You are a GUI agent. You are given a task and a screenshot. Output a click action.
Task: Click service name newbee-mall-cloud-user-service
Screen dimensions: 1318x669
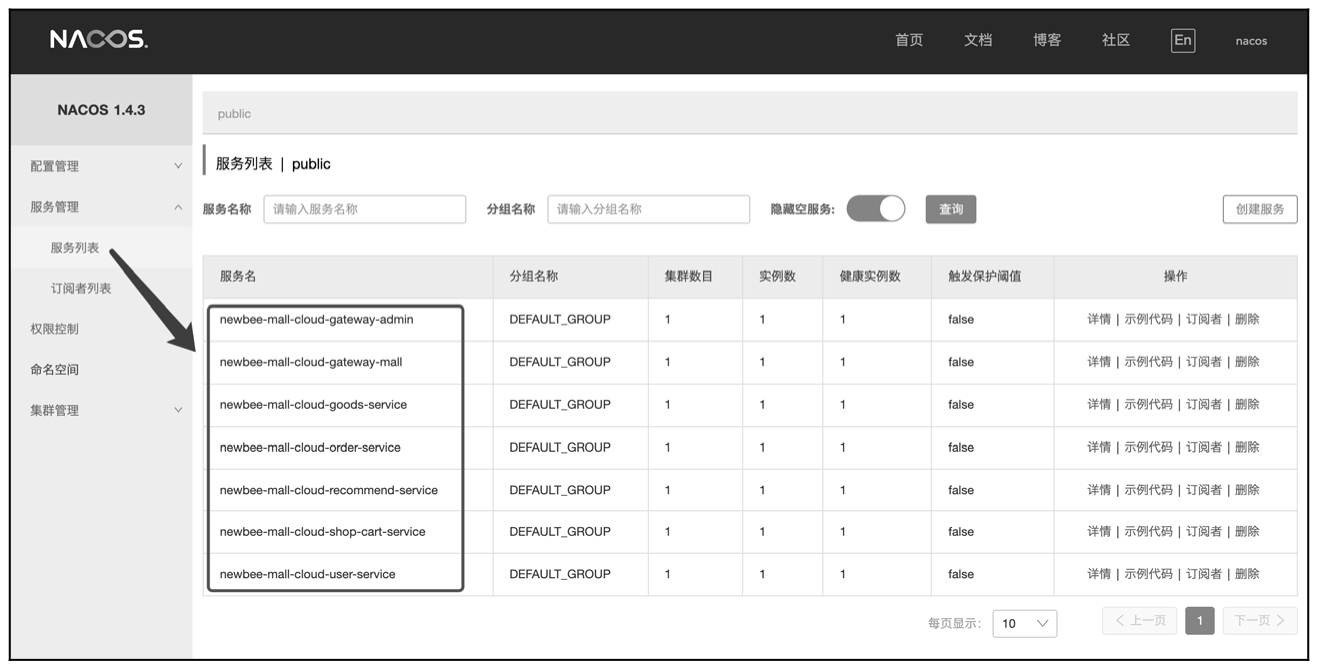307,574
